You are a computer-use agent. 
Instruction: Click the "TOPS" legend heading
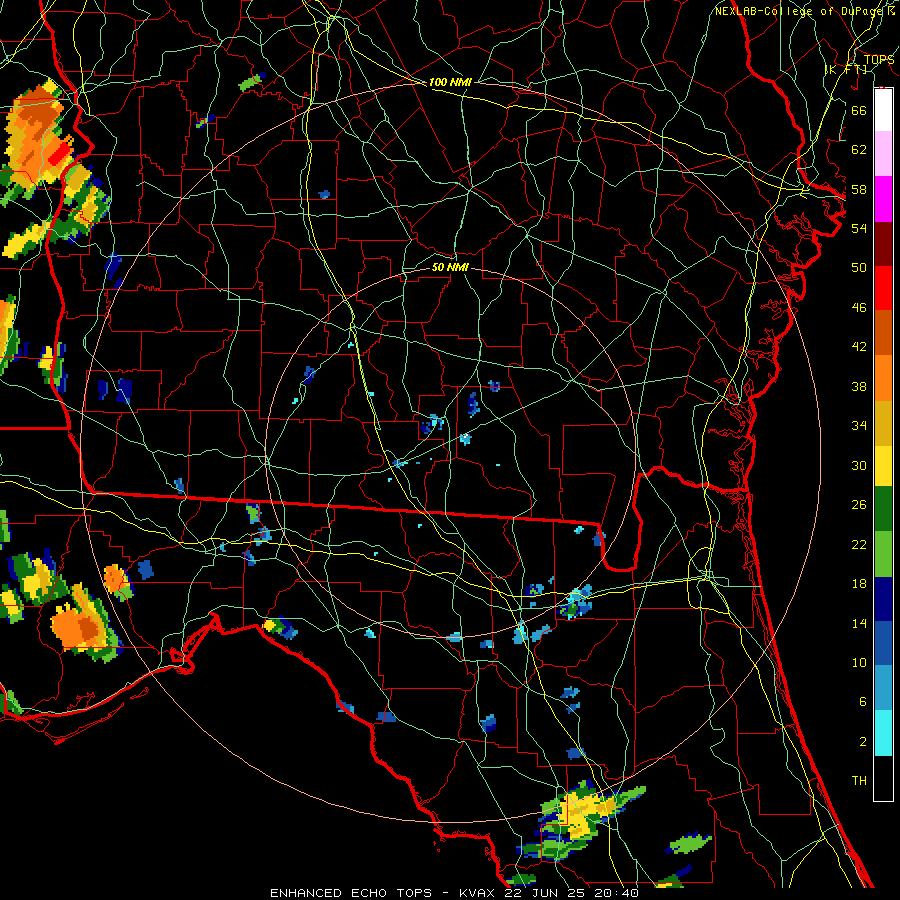point(879,59)
